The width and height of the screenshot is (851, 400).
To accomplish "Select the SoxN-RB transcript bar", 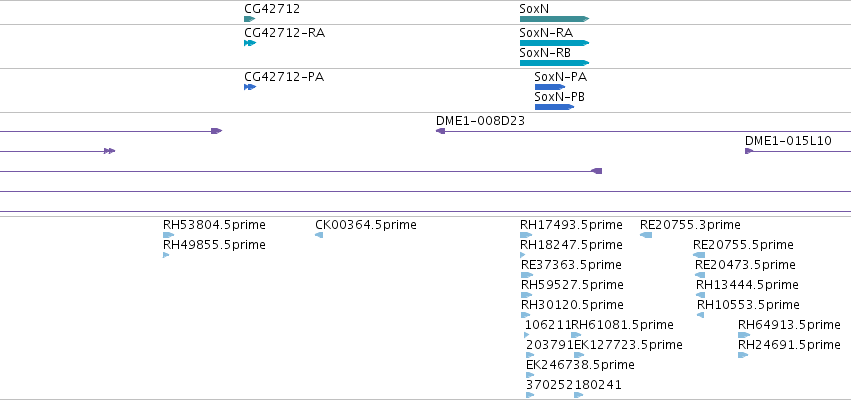I will coord(554,63).
